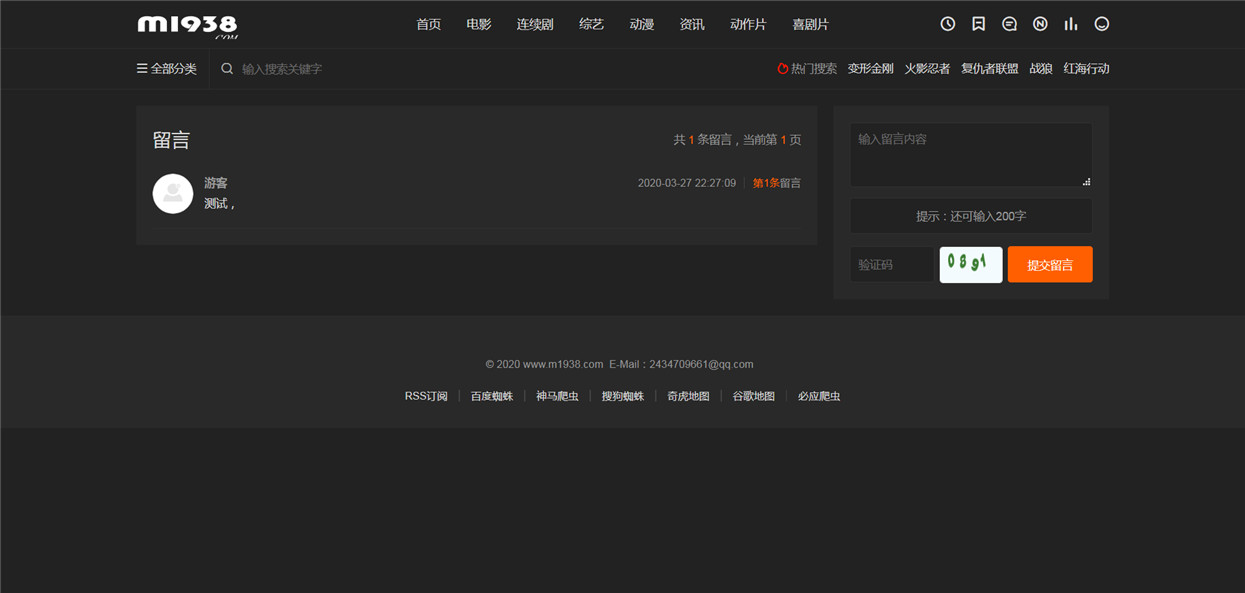The image size is (1245, 593).
Task: Click the 热门搜索 flame label
Action: pos(807,69)
